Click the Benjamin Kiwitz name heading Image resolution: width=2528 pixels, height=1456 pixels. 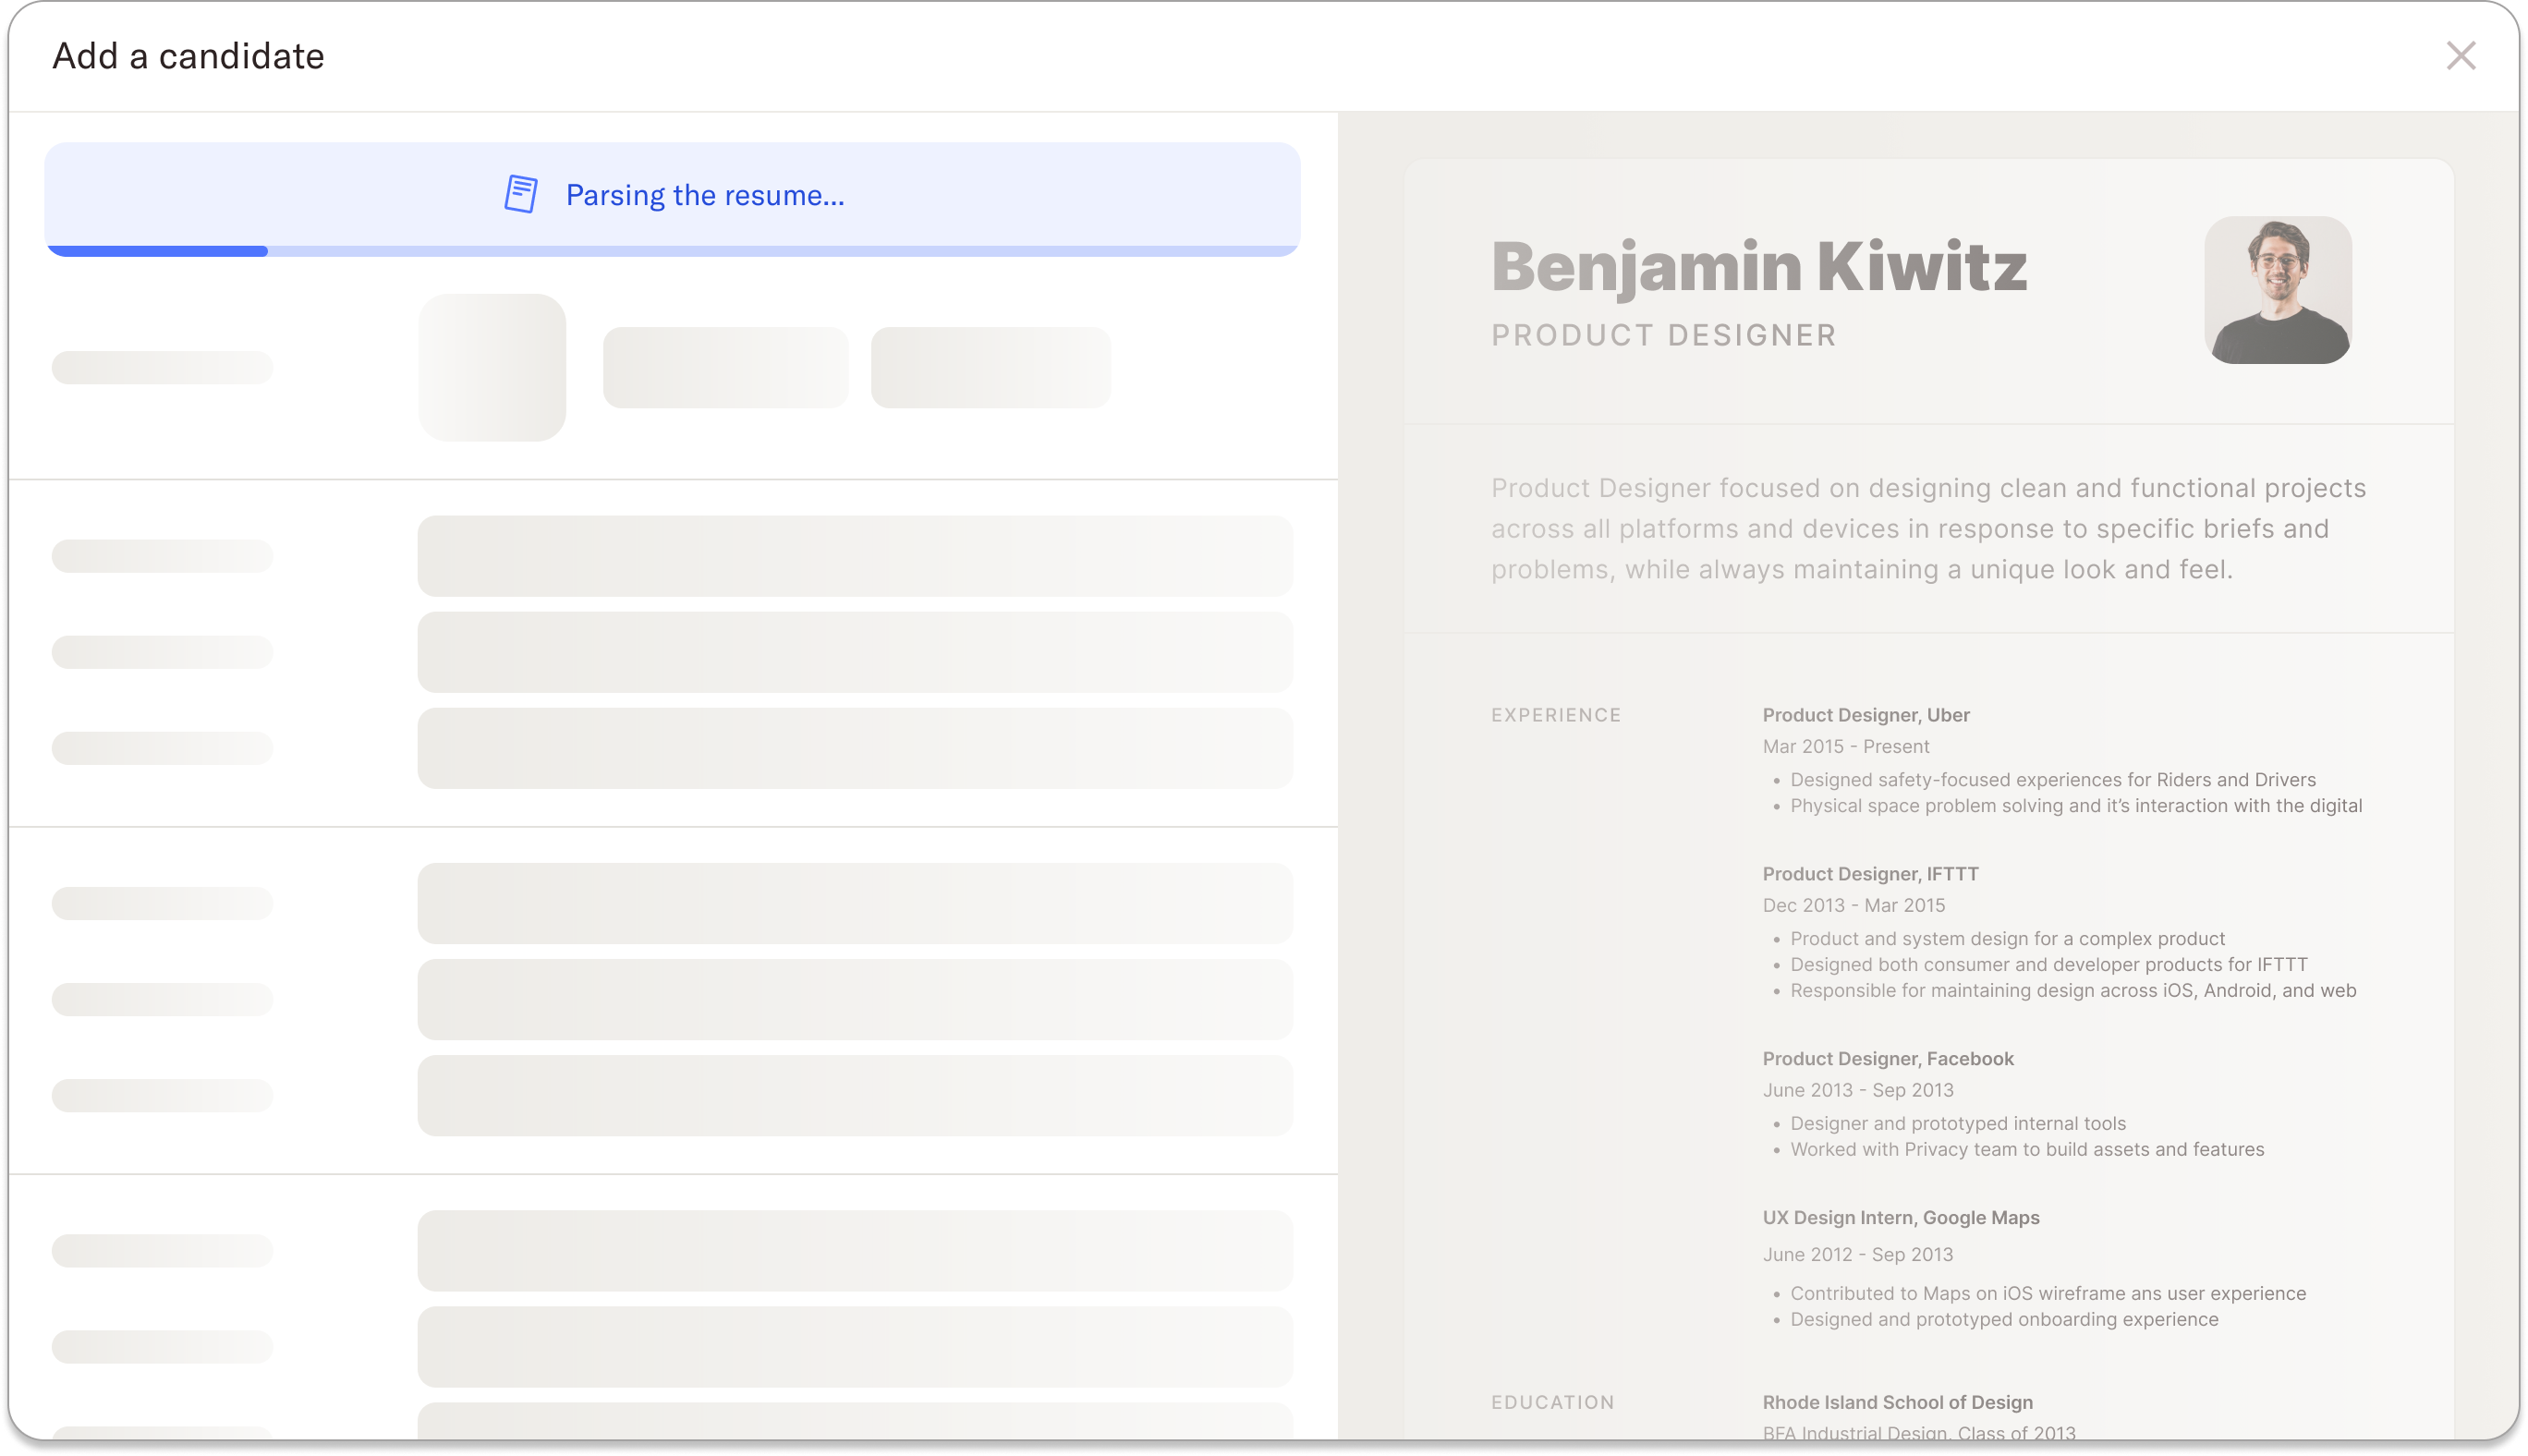point(1758,267)
